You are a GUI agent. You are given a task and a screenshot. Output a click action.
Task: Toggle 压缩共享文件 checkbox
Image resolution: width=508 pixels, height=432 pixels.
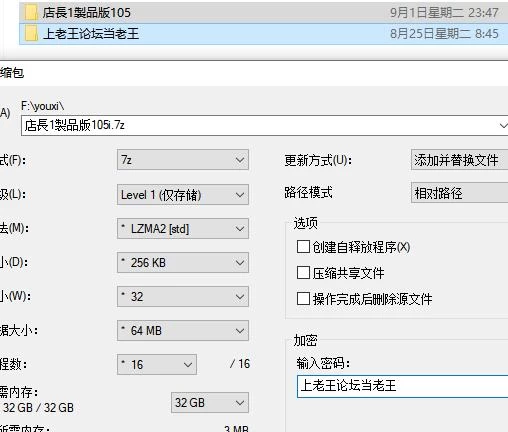click(303, 273)
